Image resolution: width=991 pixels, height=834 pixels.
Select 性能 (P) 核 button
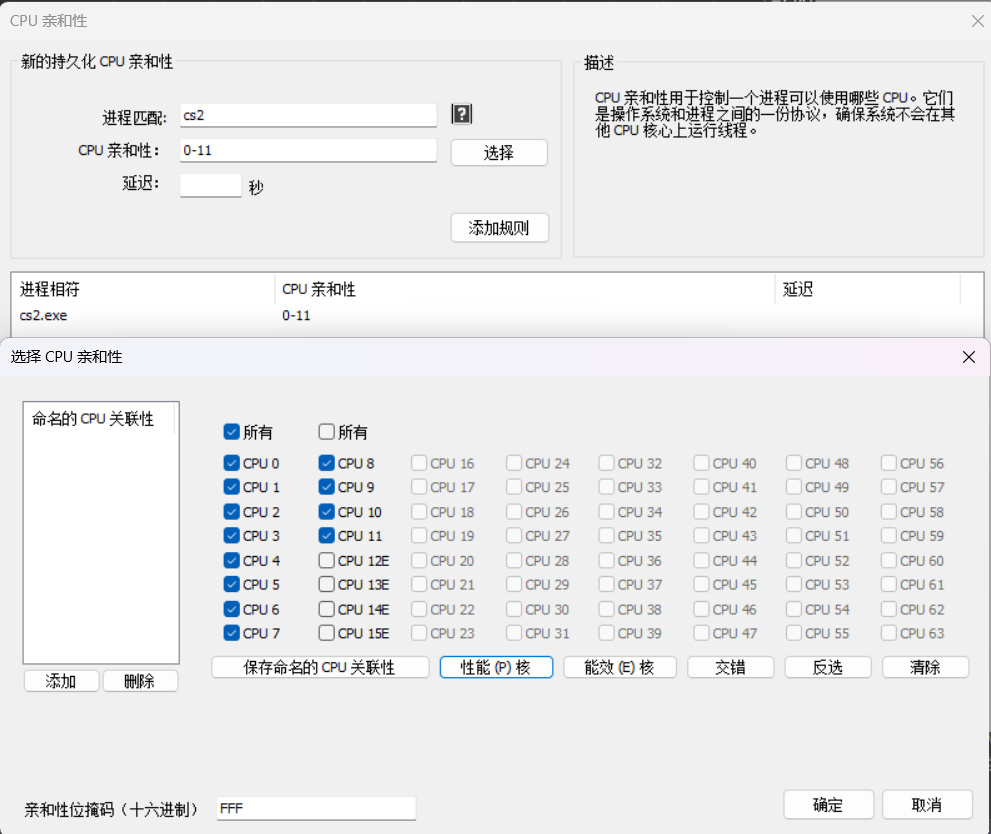[x=496, y=667]
